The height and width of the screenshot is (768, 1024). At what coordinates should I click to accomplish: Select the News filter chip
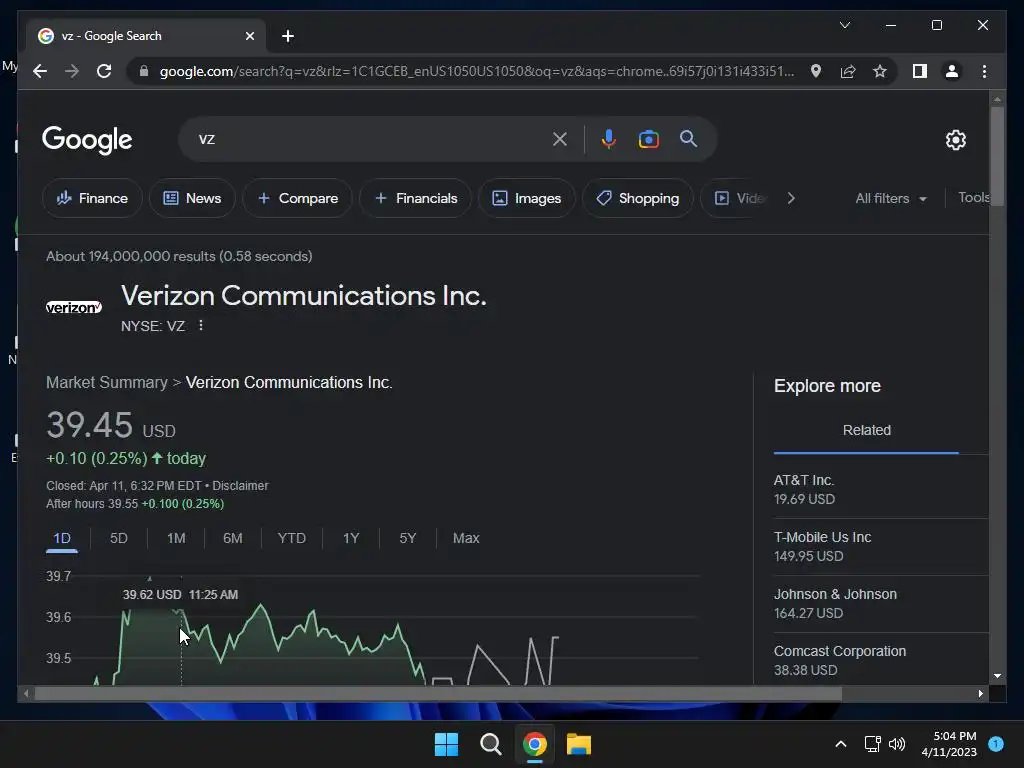192,198
